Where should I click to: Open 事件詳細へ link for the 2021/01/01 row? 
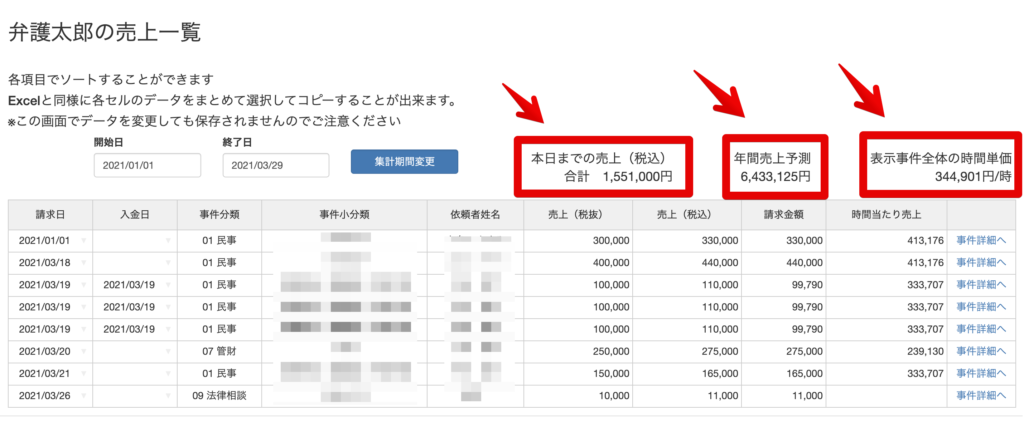click(x=983, y=241)
